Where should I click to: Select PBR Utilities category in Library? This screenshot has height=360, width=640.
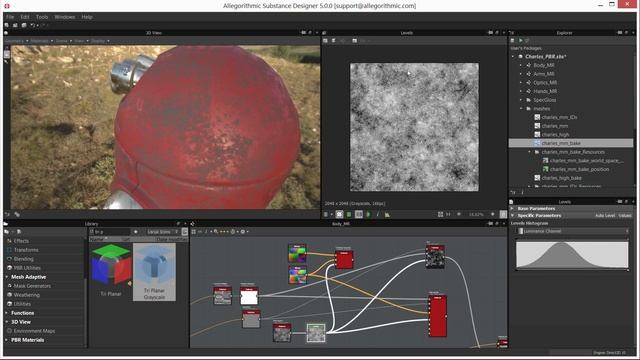pyautogui.click(x=27, y=268)
